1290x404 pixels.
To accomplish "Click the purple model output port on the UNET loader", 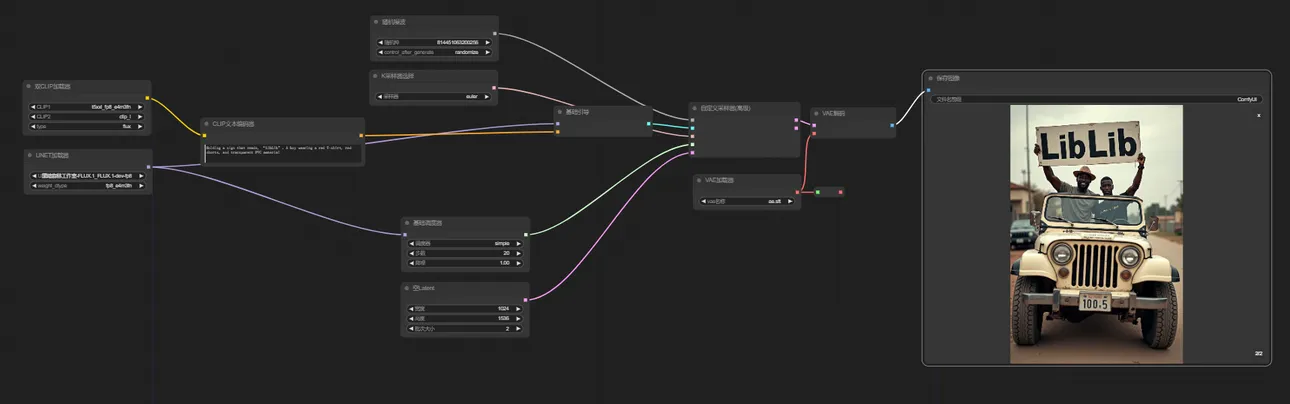I will pos(149,166).
